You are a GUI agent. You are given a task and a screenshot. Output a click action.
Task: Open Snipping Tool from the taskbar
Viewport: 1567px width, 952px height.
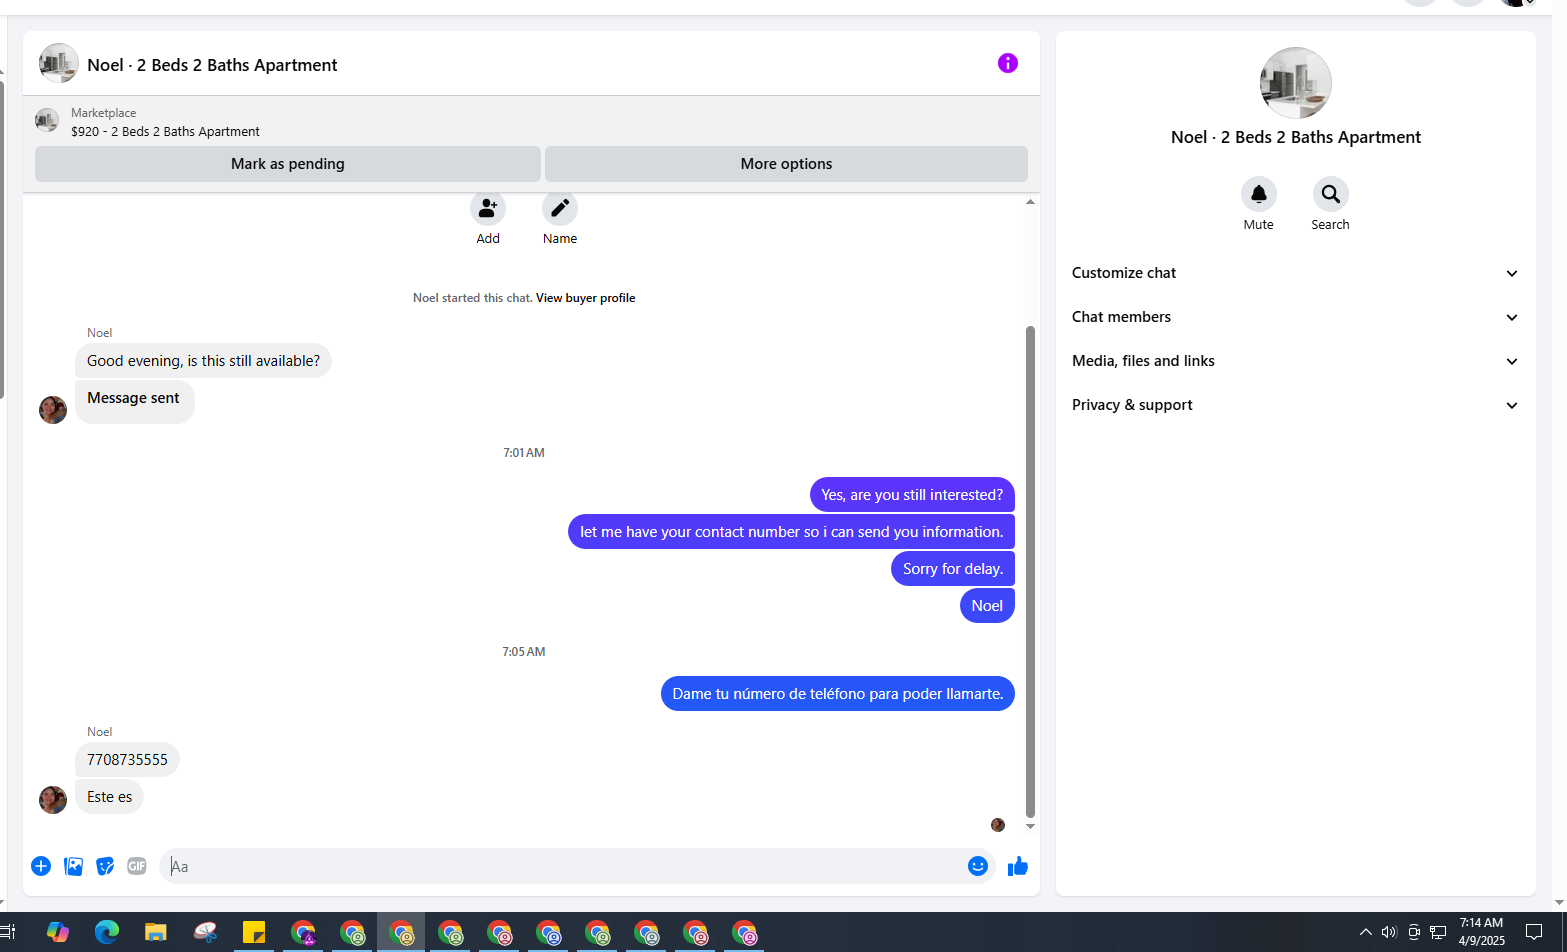[x=205, y=932]
